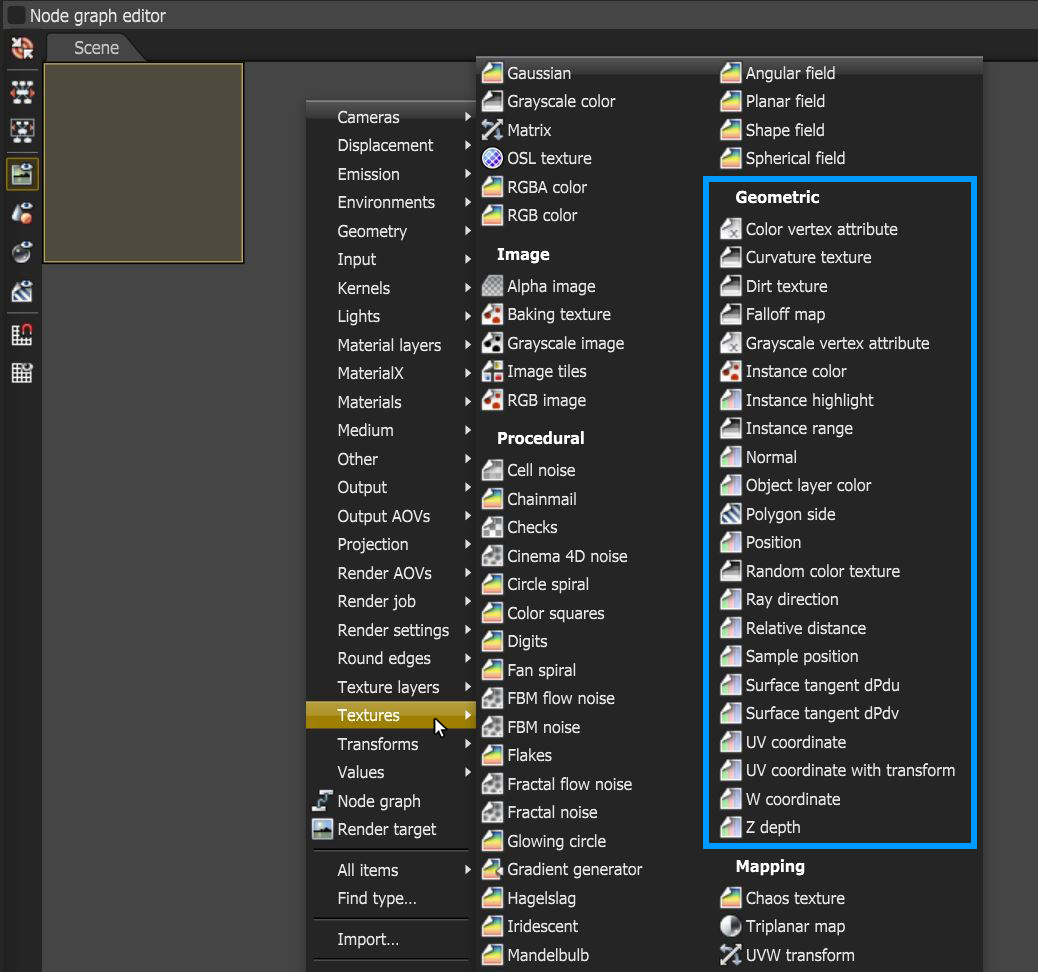Viewport: 1038px width, 972px height.
Task: Toggle grid snapping with the magnet icon
Action: pos(22,334)
